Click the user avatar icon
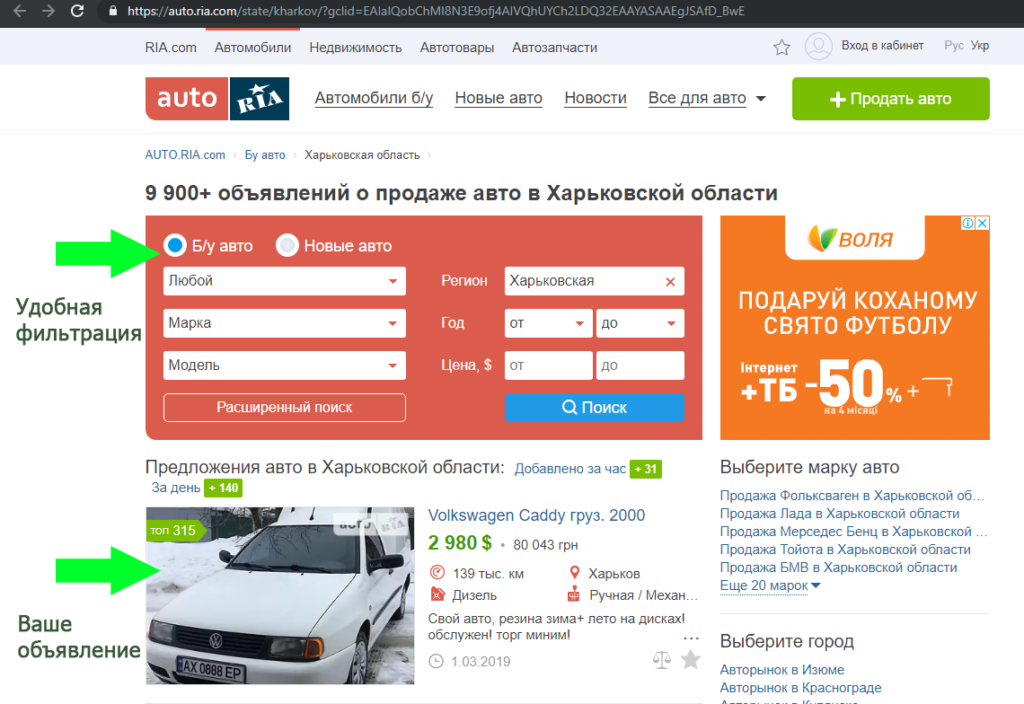 click(x=818, y=46)
